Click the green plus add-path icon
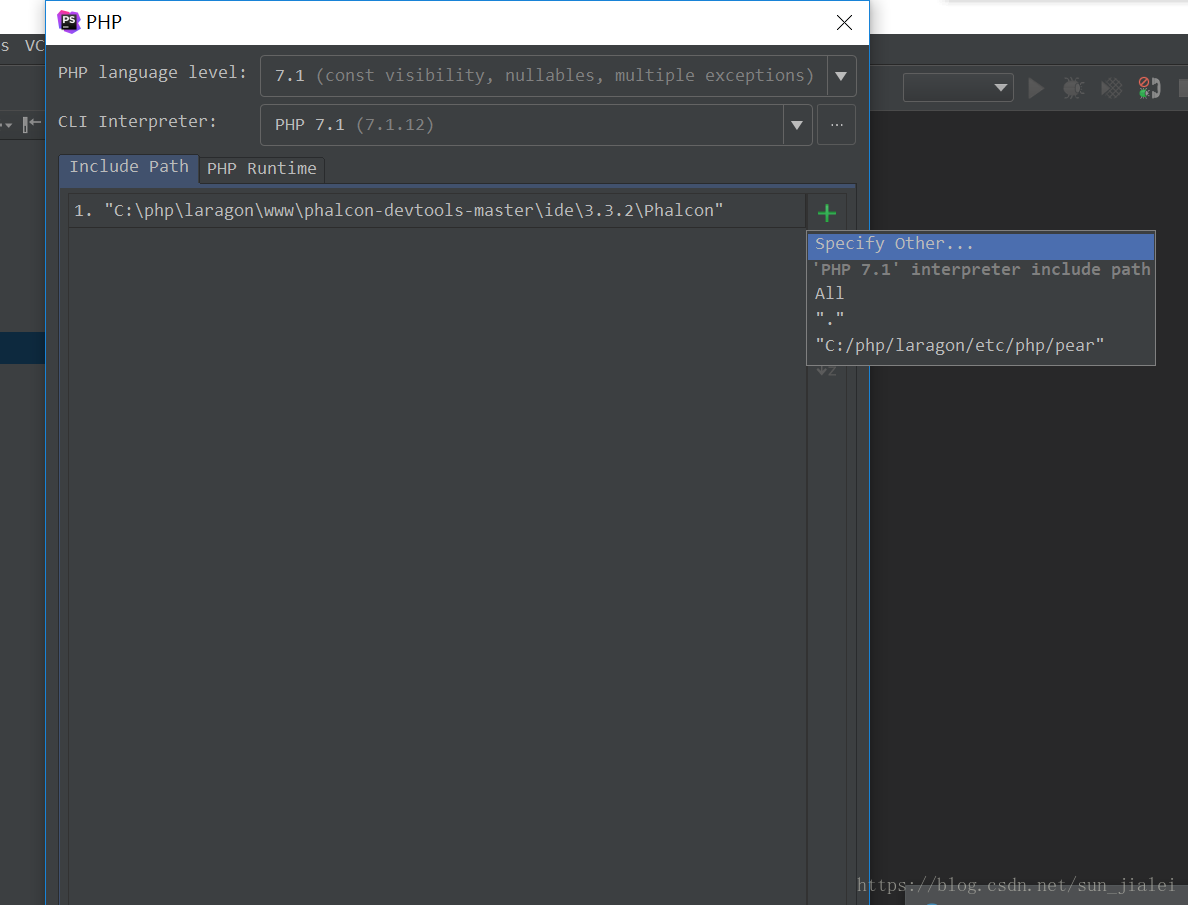Screen dimensions: 1188x905 (x=827, y=213)
